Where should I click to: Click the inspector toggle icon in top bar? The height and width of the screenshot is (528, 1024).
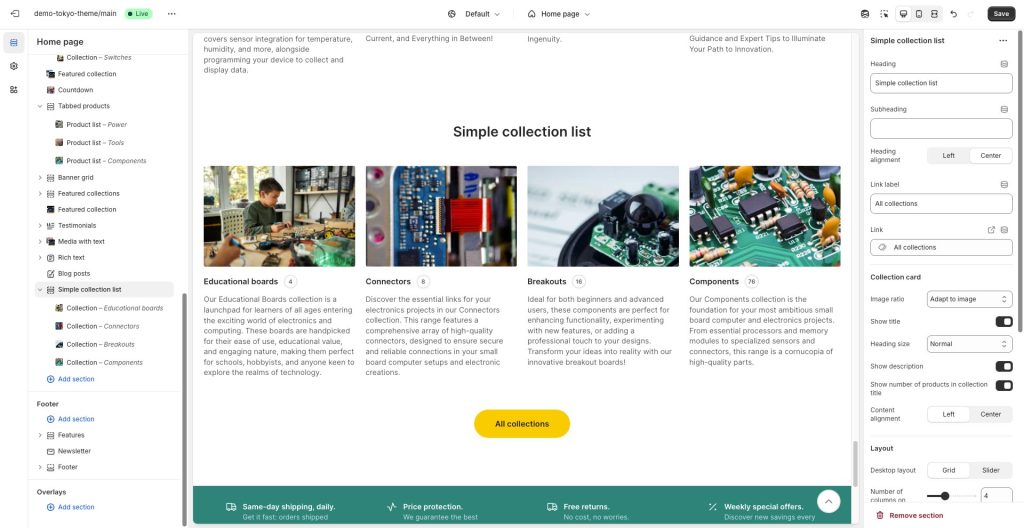(884, 14)
